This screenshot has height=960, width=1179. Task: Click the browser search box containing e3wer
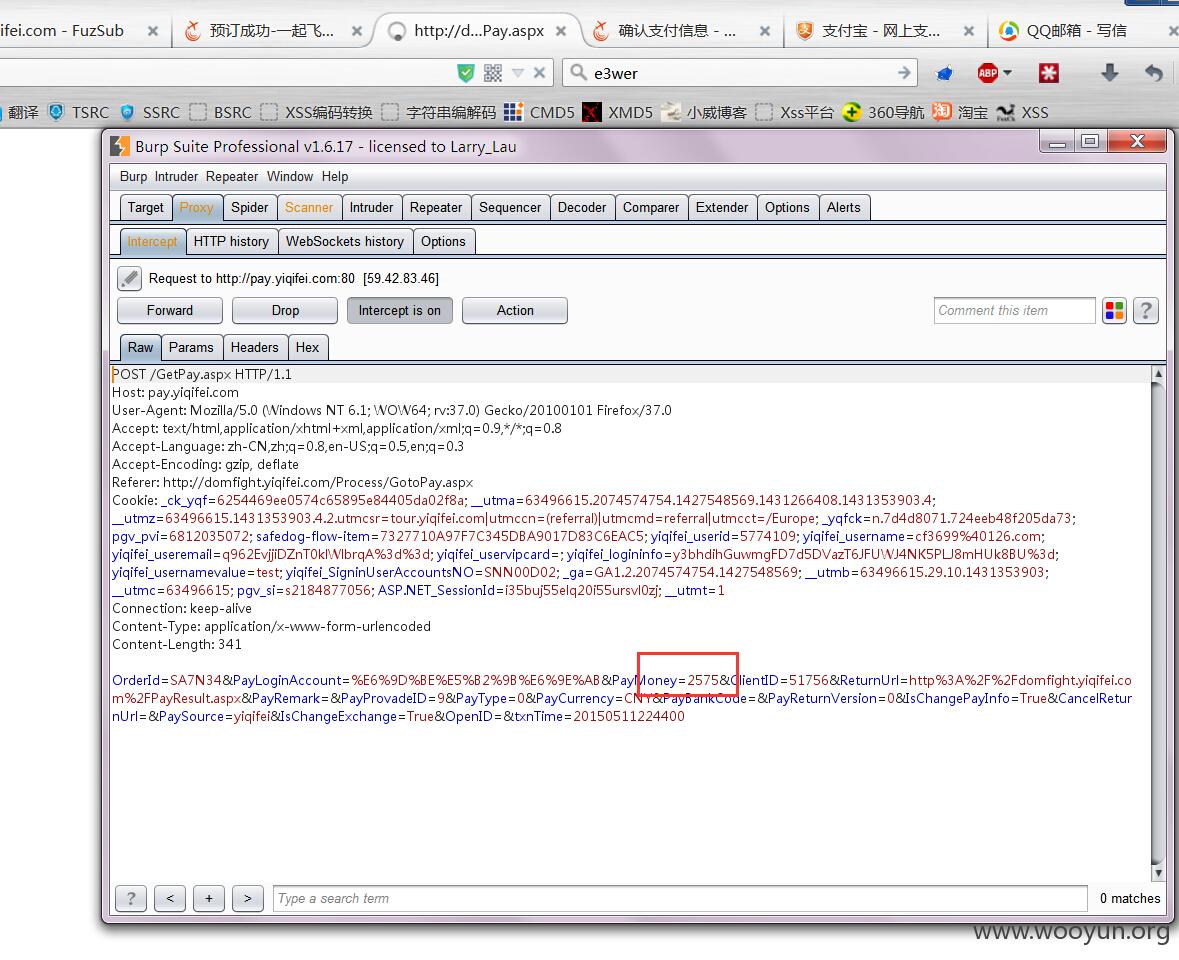739,73
